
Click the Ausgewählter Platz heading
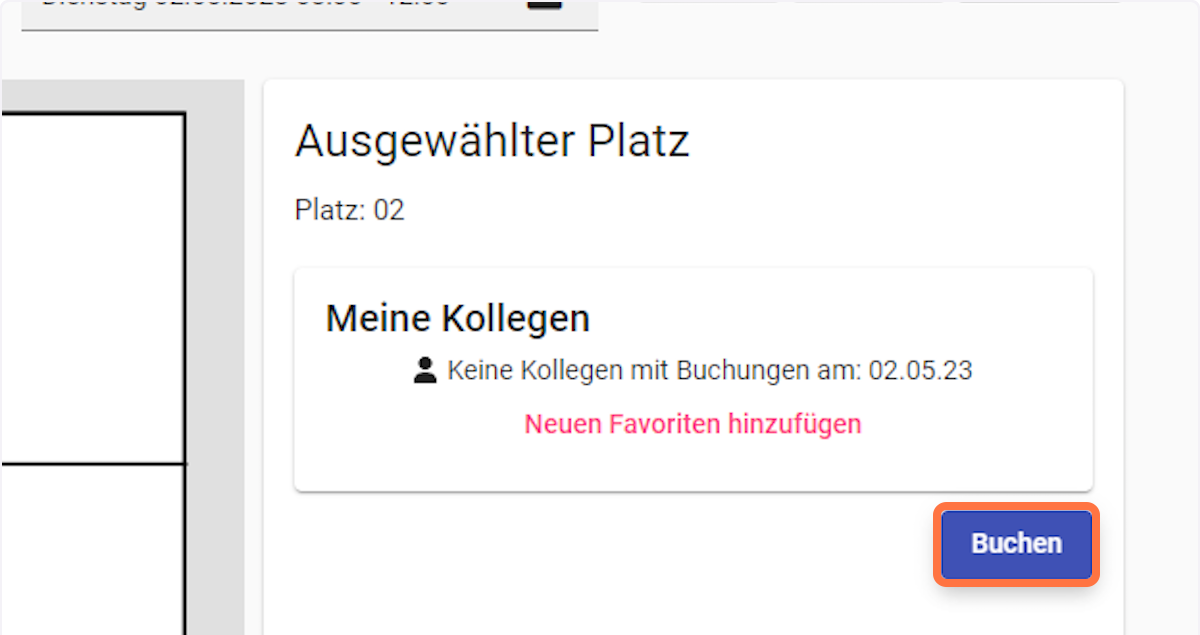(492, 142)
